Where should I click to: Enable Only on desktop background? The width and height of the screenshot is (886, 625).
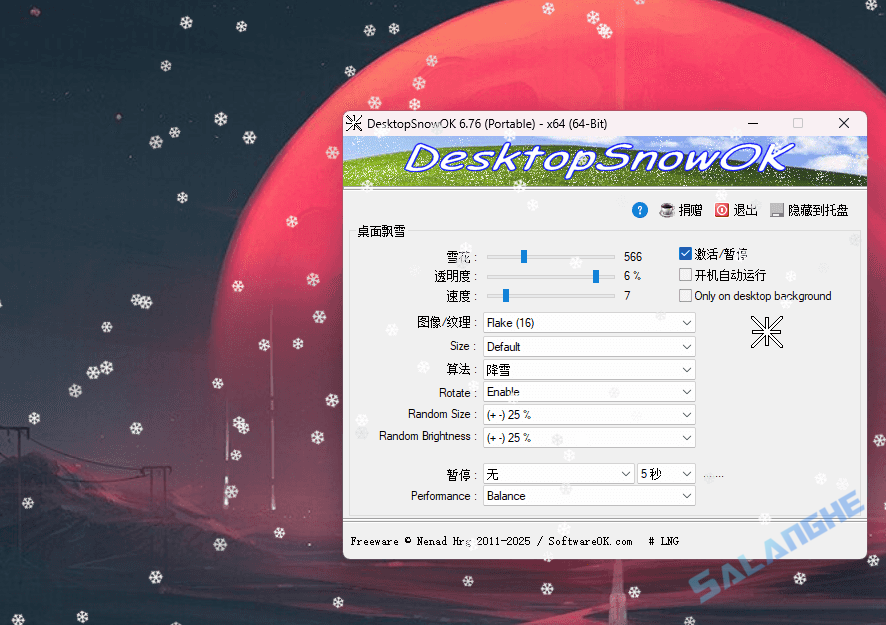(684, 295)
